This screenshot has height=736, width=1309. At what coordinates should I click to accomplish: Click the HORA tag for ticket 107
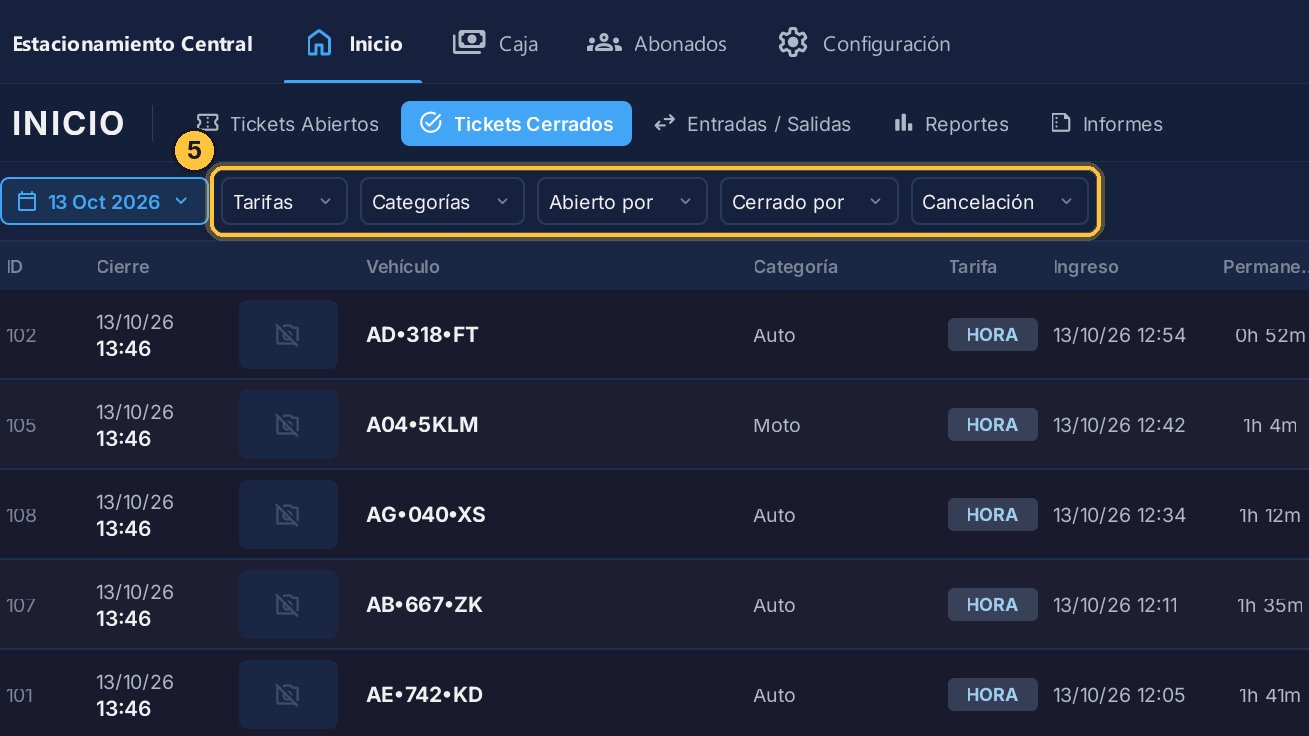click(992, 605)
